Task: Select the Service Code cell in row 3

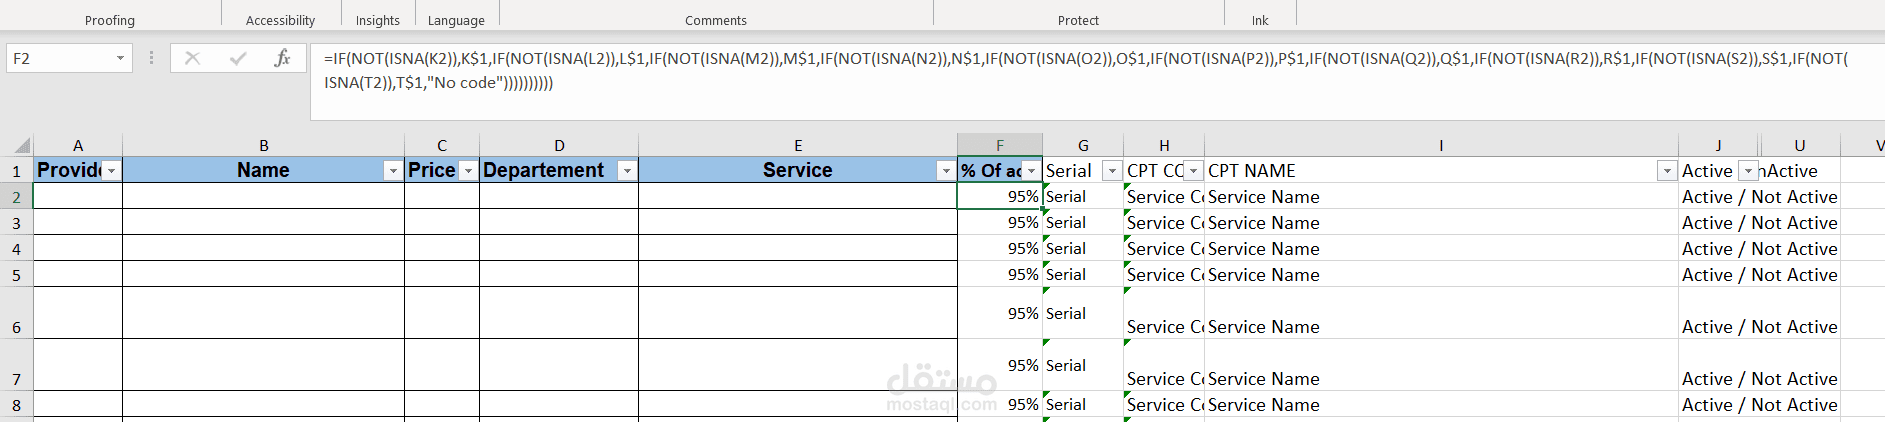Action: point(1164,223)
